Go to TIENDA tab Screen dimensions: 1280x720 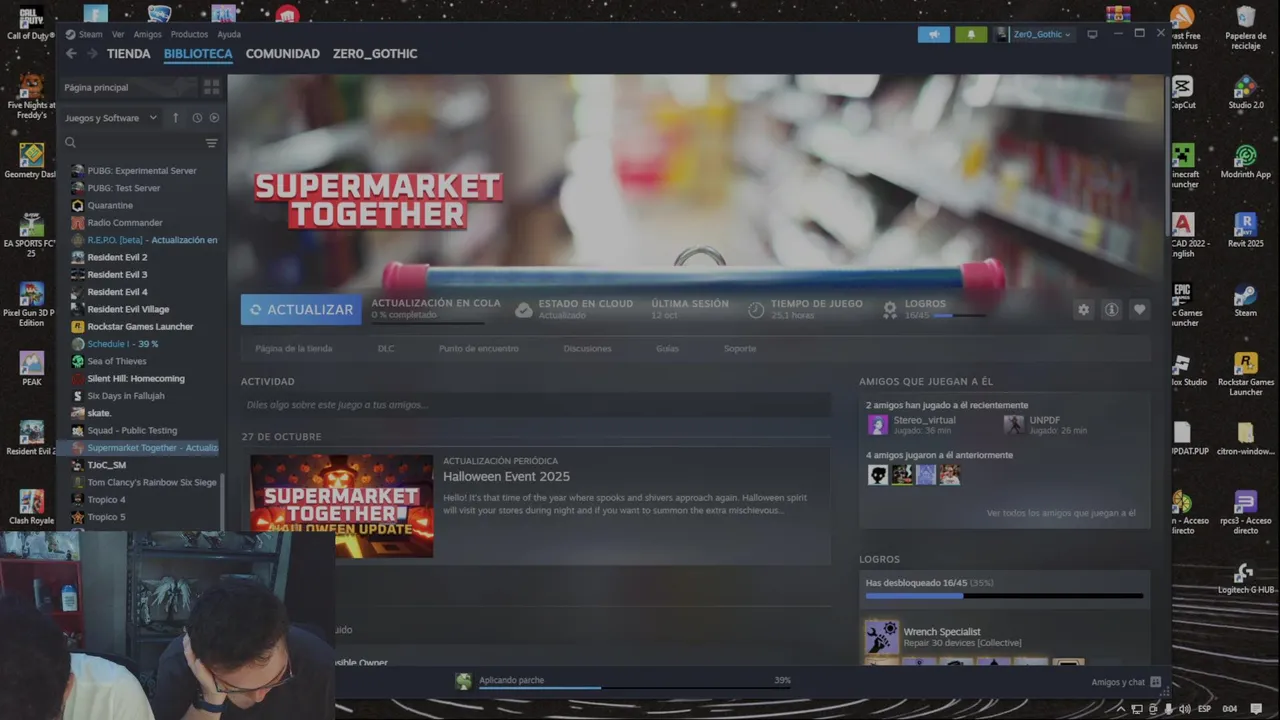(x=129, y=54)
